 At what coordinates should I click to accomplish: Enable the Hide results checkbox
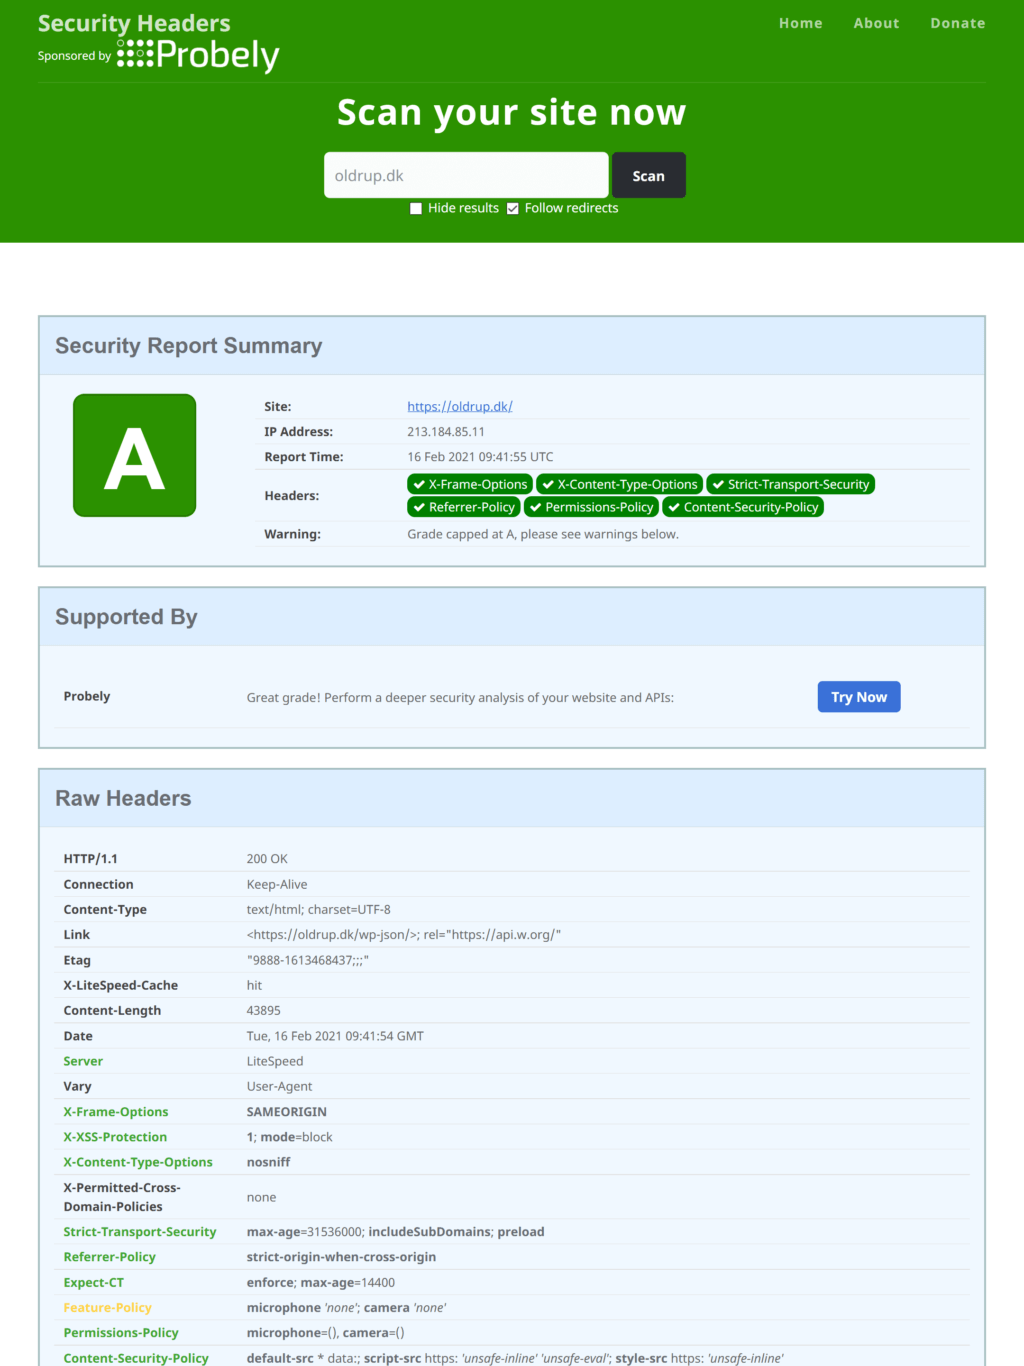(x=416, y=208)
